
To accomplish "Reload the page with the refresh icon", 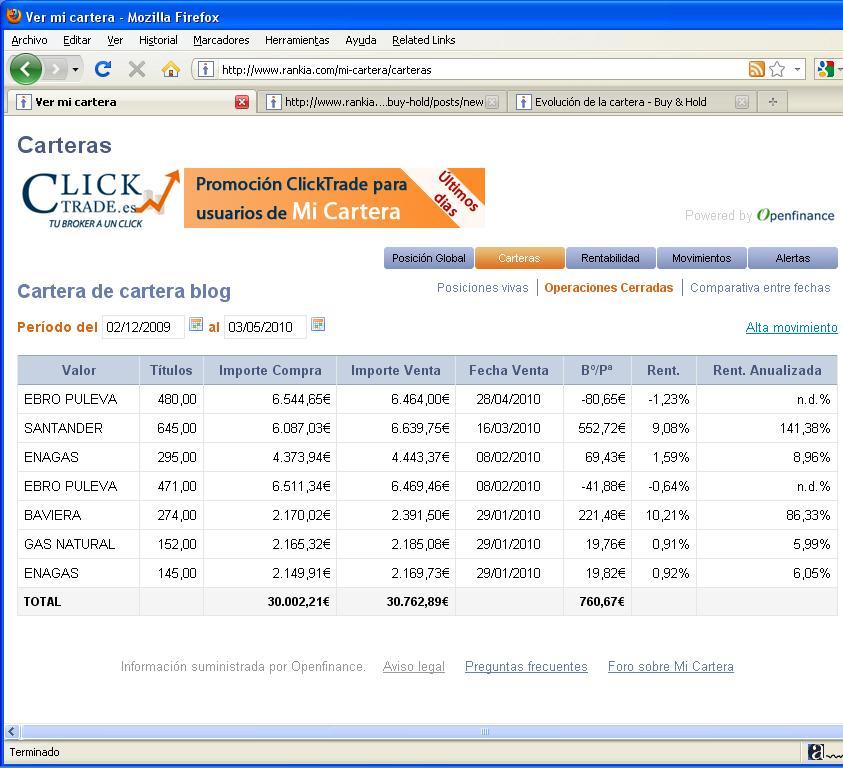I will click(x=102, y=69).
